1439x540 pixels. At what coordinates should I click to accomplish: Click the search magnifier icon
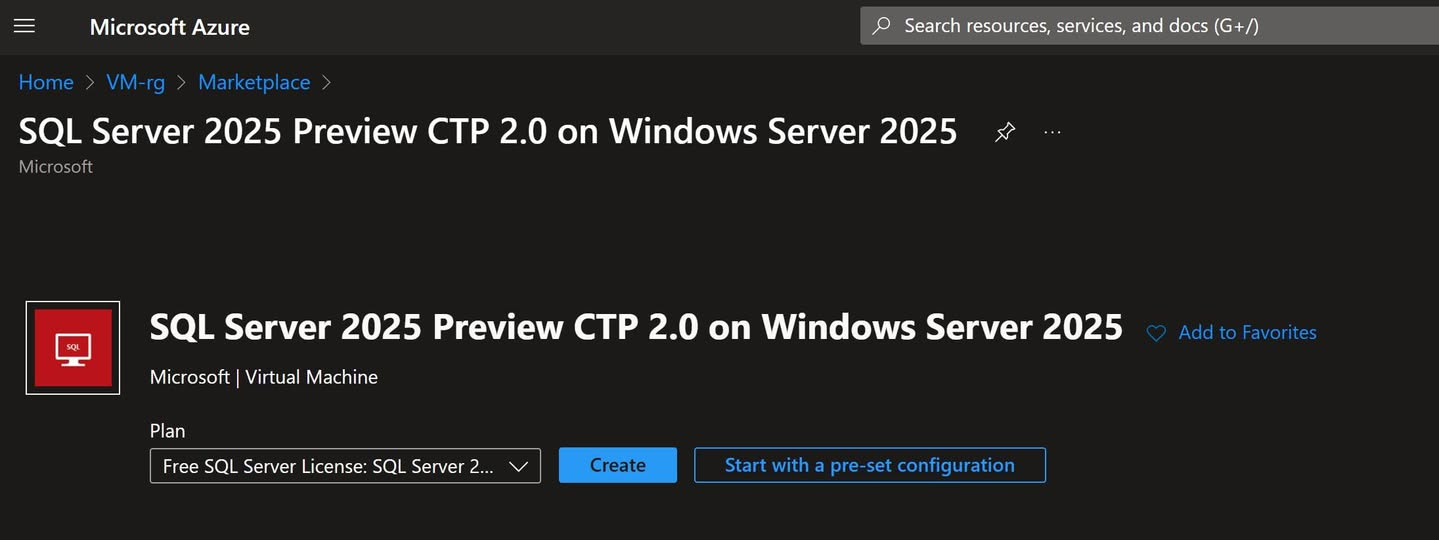[x=881, y=26]
